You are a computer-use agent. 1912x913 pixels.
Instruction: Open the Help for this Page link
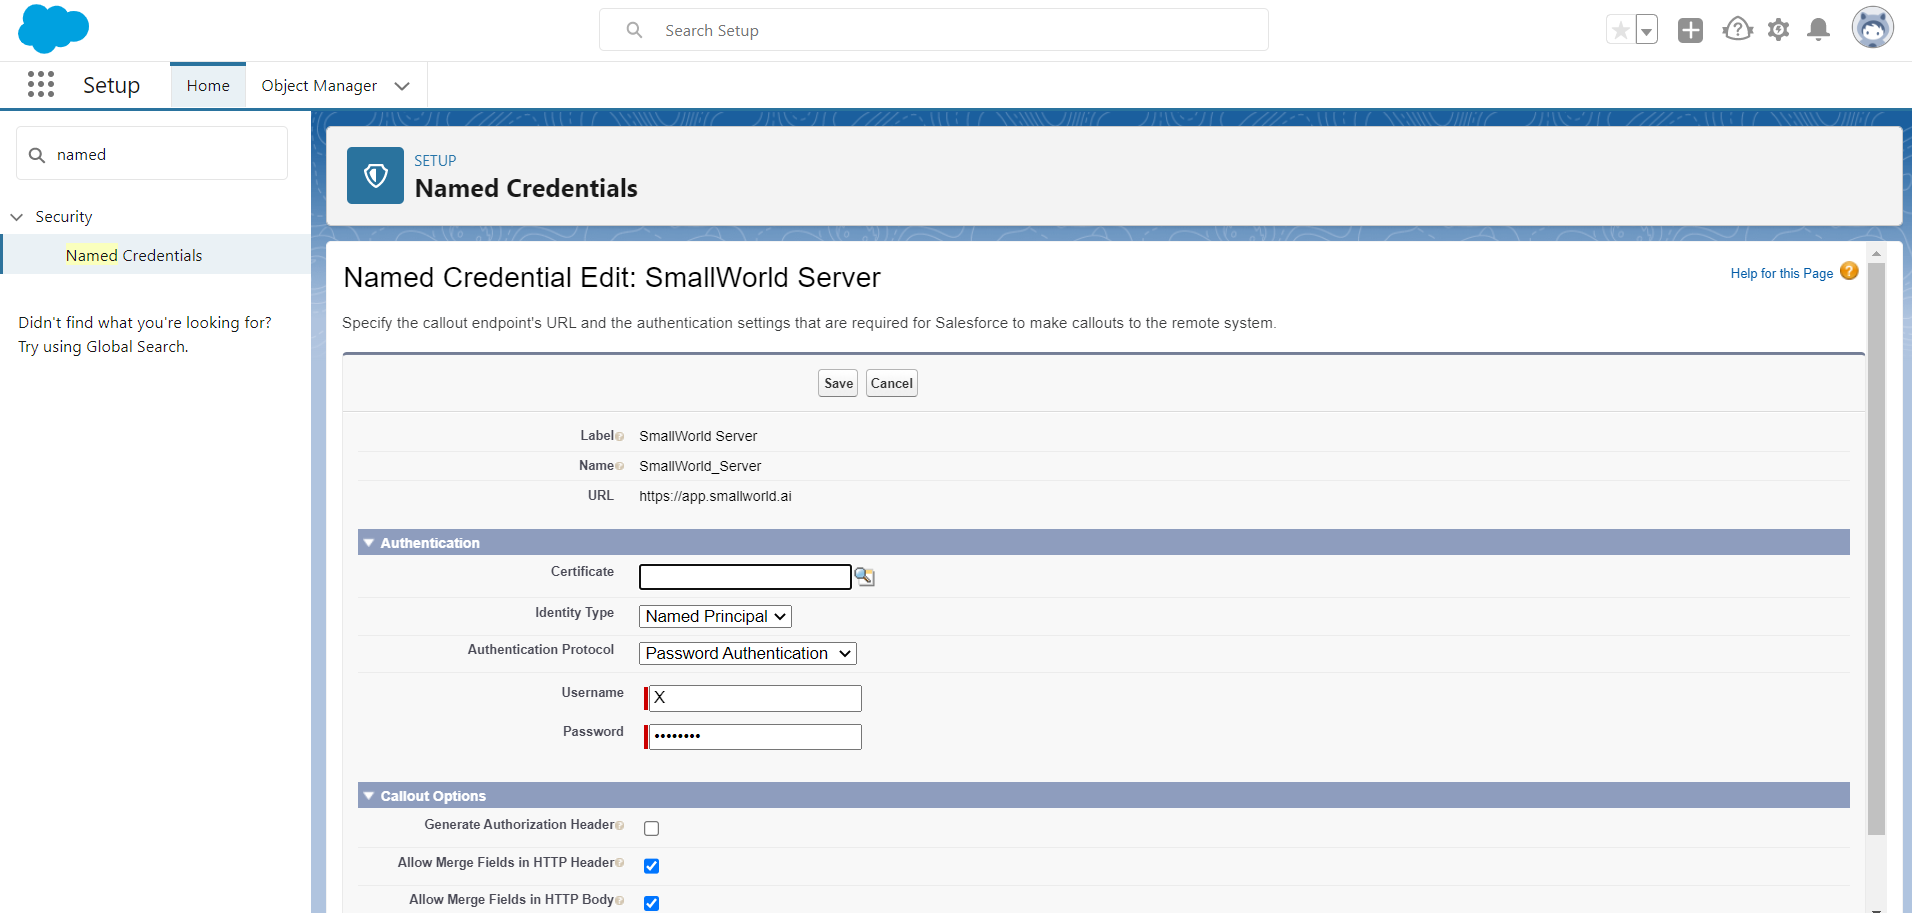coord(1781,273)
